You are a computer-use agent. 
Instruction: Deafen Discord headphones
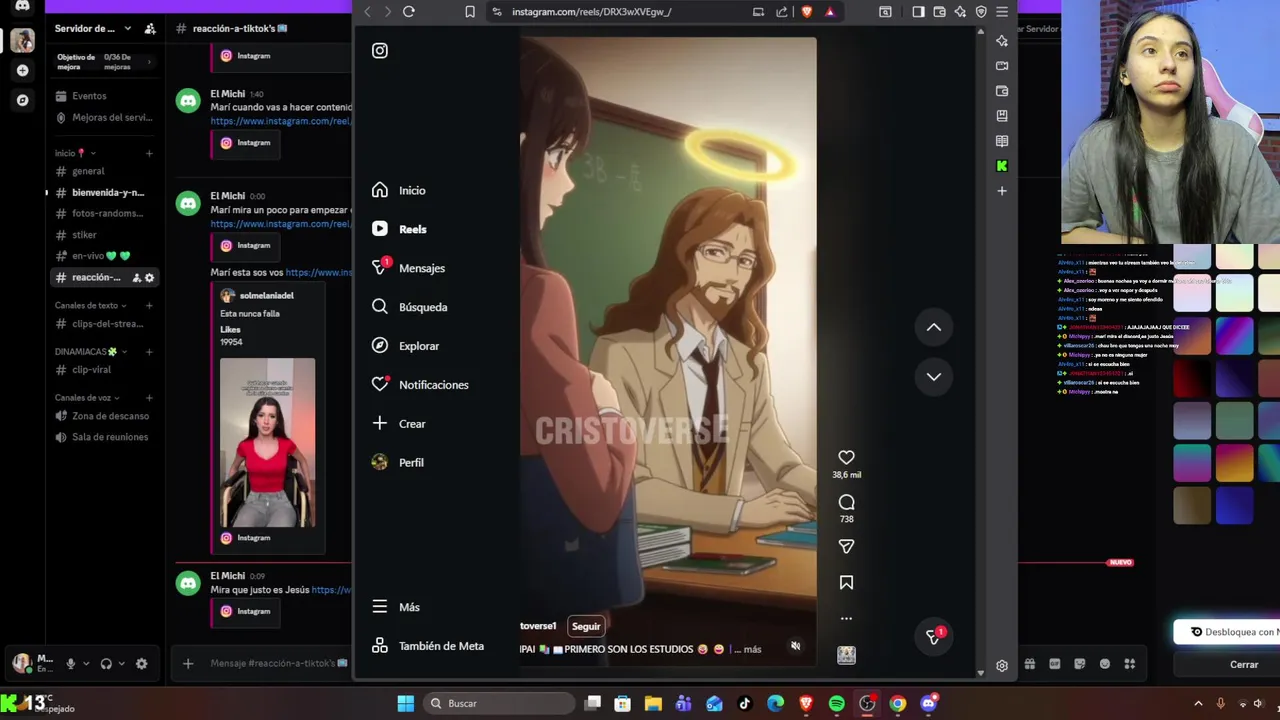[106, 664]
